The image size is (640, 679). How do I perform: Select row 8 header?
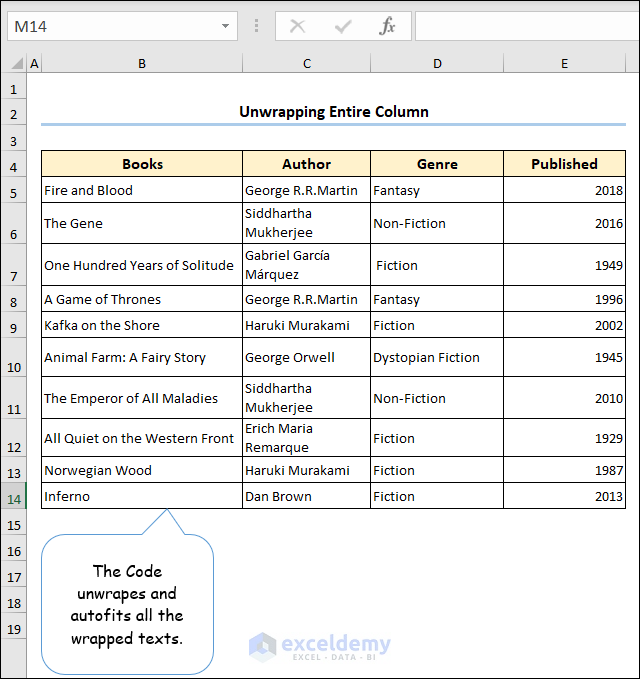pos(13,299)
